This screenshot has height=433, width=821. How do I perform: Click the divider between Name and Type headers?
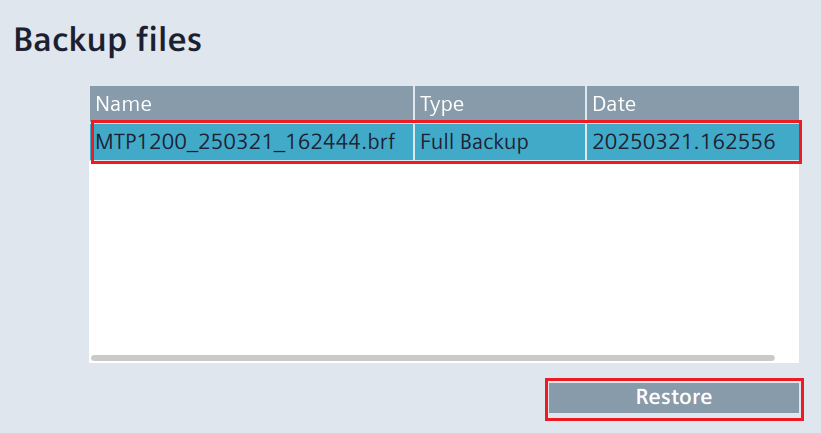(x=414, y=103)
